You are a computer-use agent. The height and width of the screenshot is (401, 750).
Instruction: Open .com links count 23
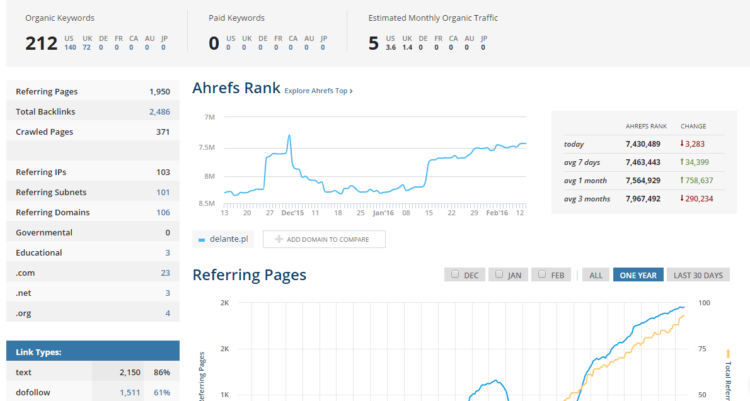(165, 273)
